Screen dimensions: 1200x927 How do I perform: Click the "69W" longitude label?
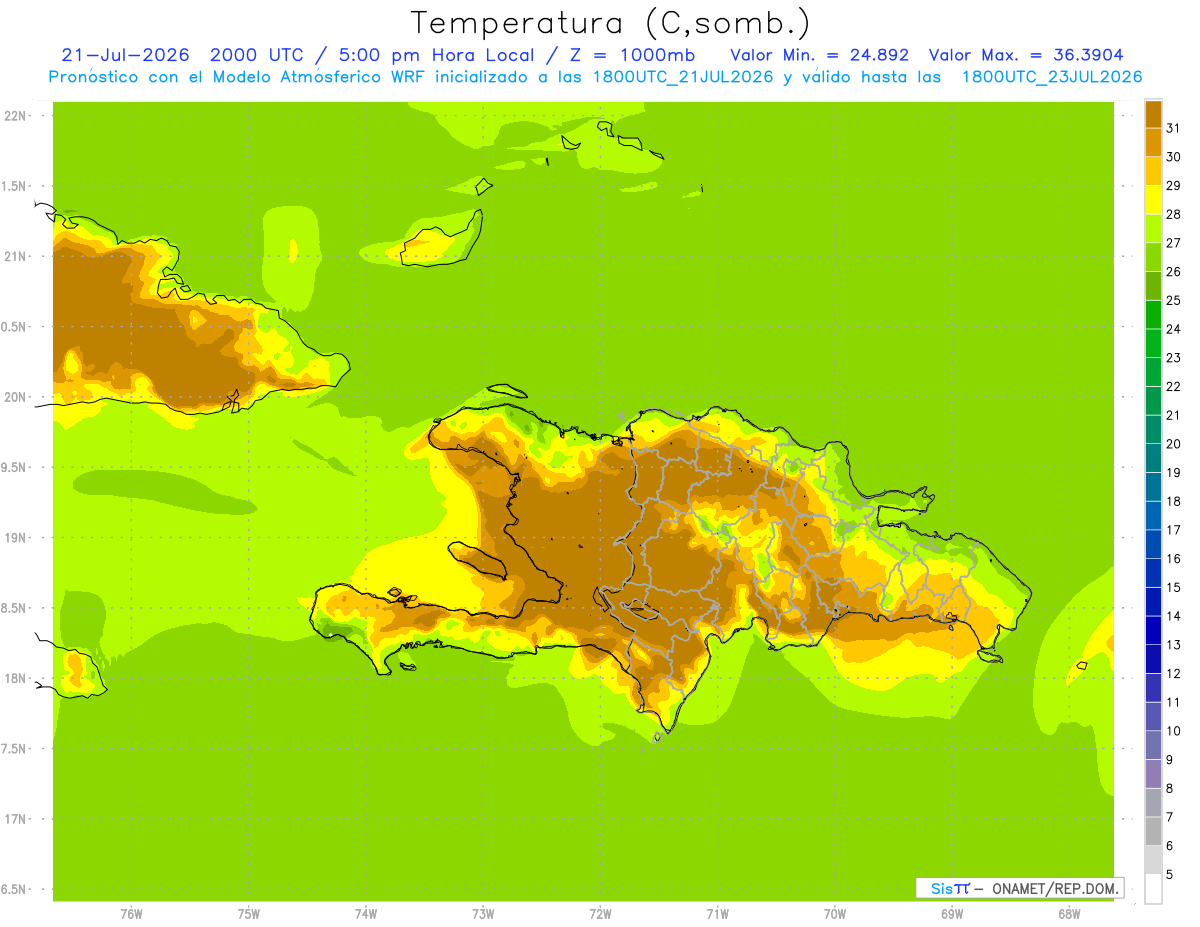coord(952,914)
